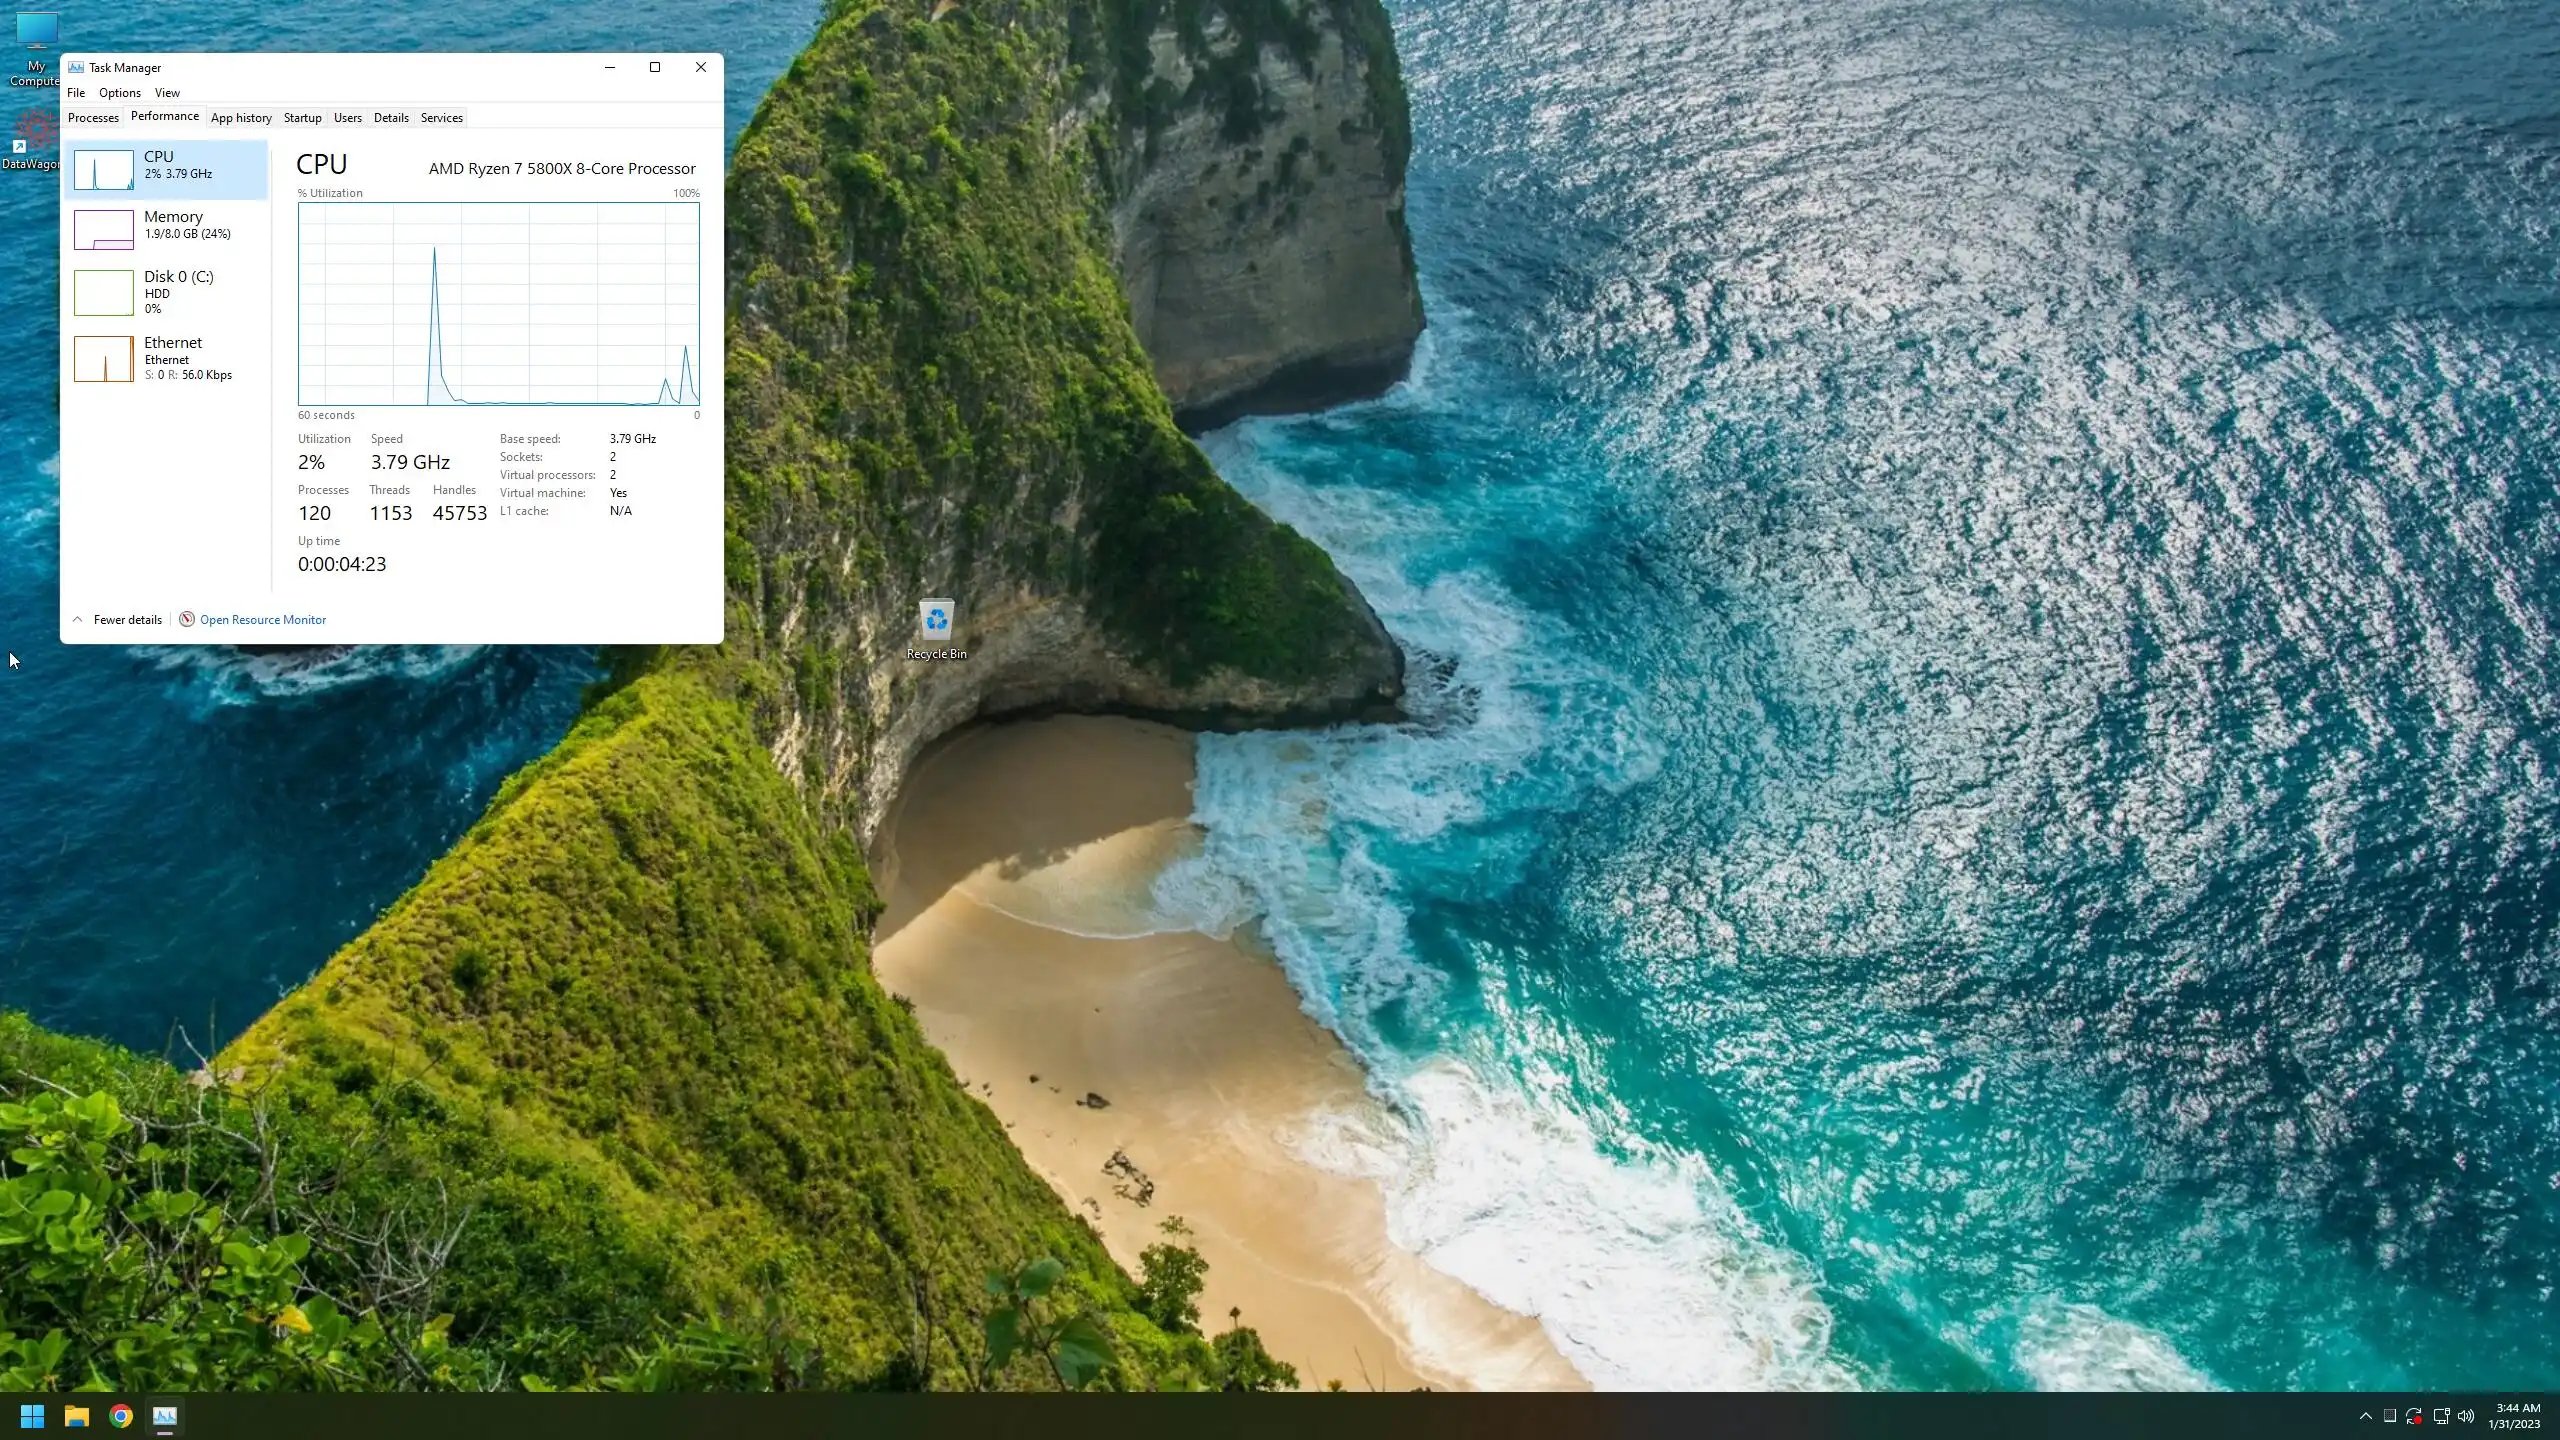This screenshot has width=2560, height=1440.
Task: Open the Options menu
Action: click(120, 92)
